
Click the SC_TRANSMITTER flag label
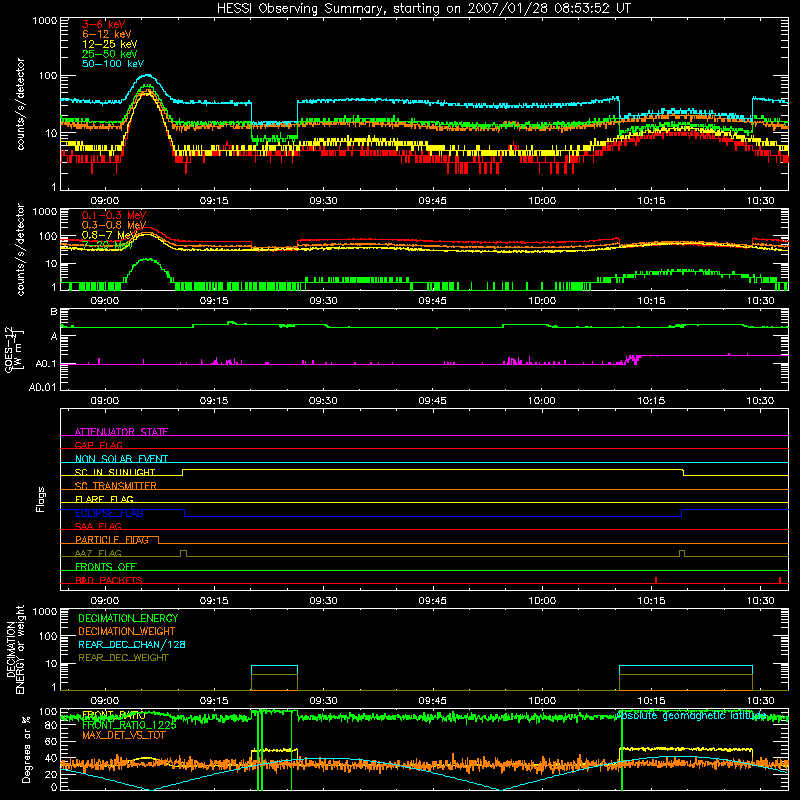tap(115, 486)
